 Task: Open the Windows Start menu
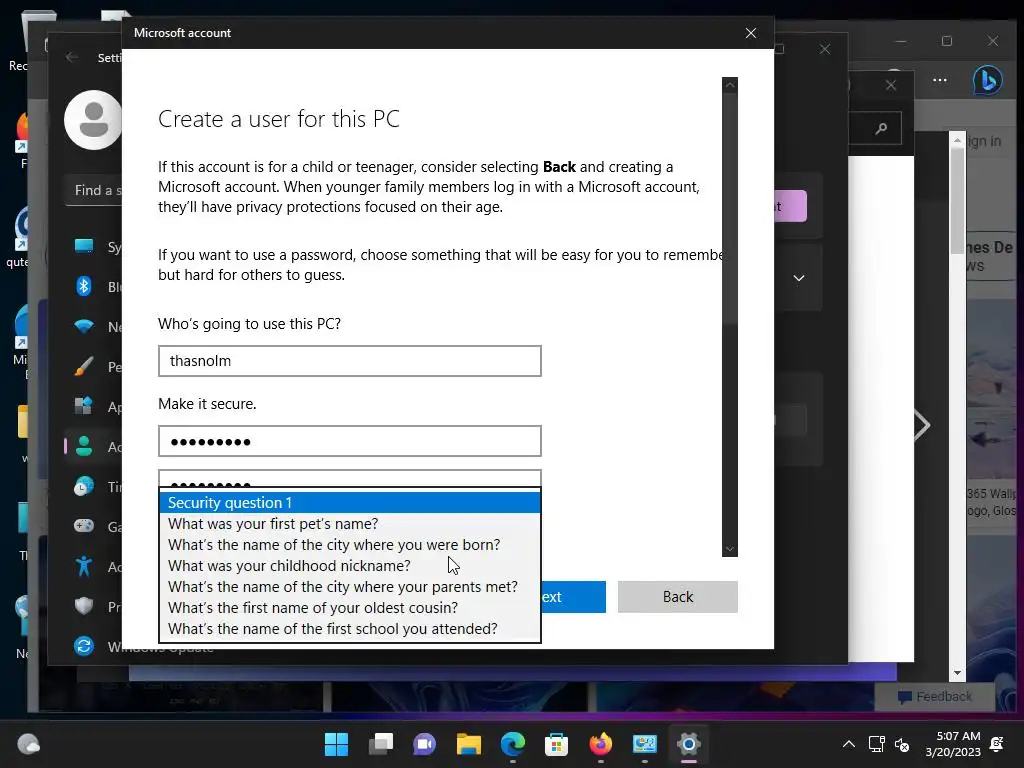(x=337, y=744)
